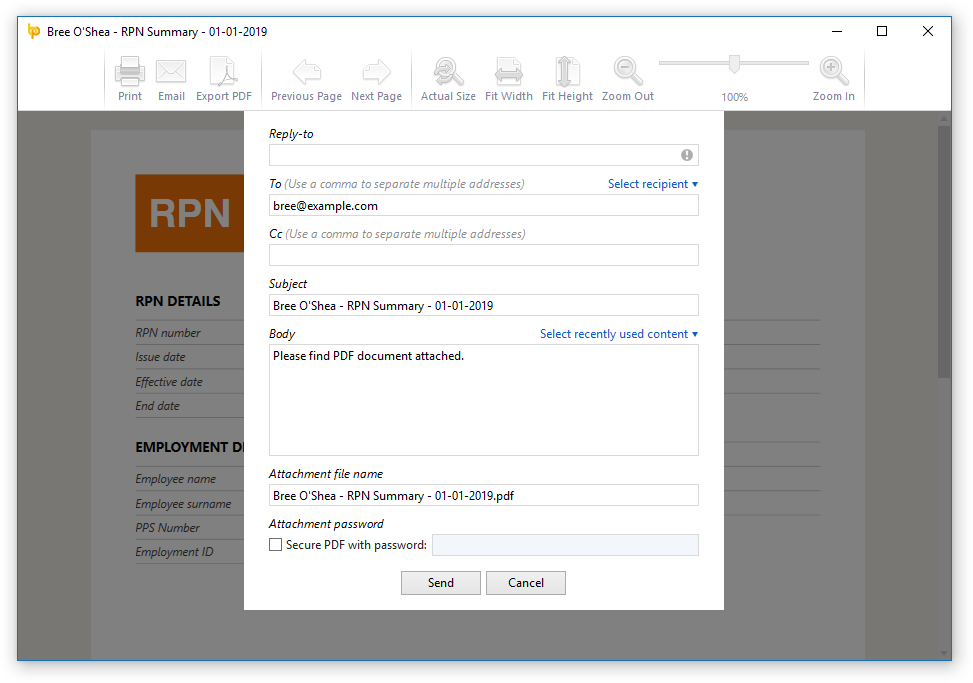The image size is (973, 683).
Task: Go to Previous Page arrow
Action: pyautogui.click(x=307, y=72)
